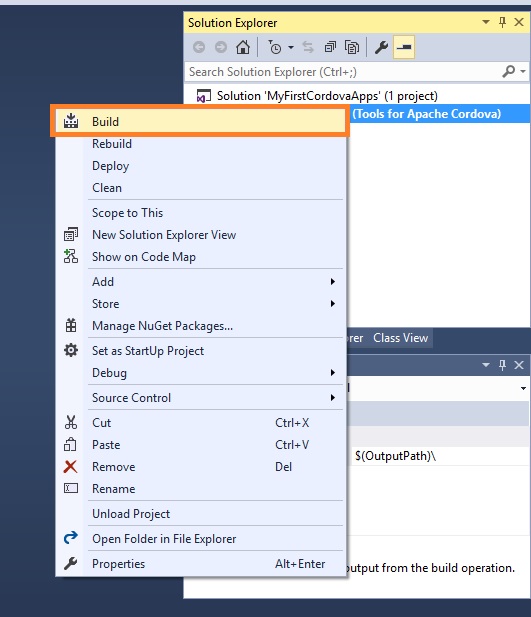Click the Rename icon
Viewport: 531px width, 617px height.
click(71, 488)
